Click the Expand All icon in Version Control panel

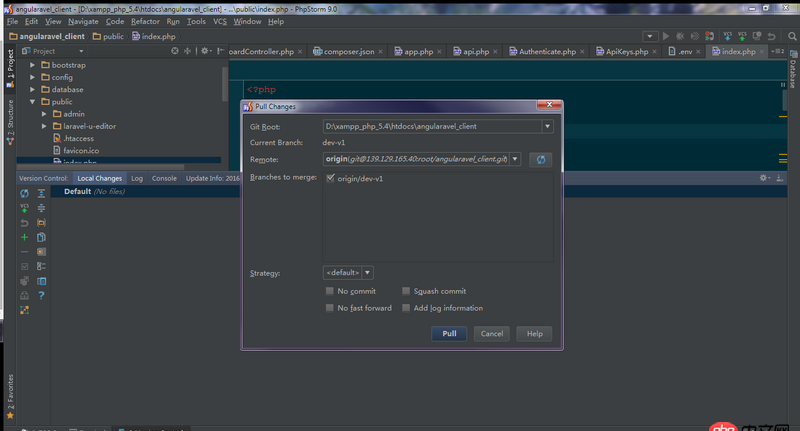[41, 193]
